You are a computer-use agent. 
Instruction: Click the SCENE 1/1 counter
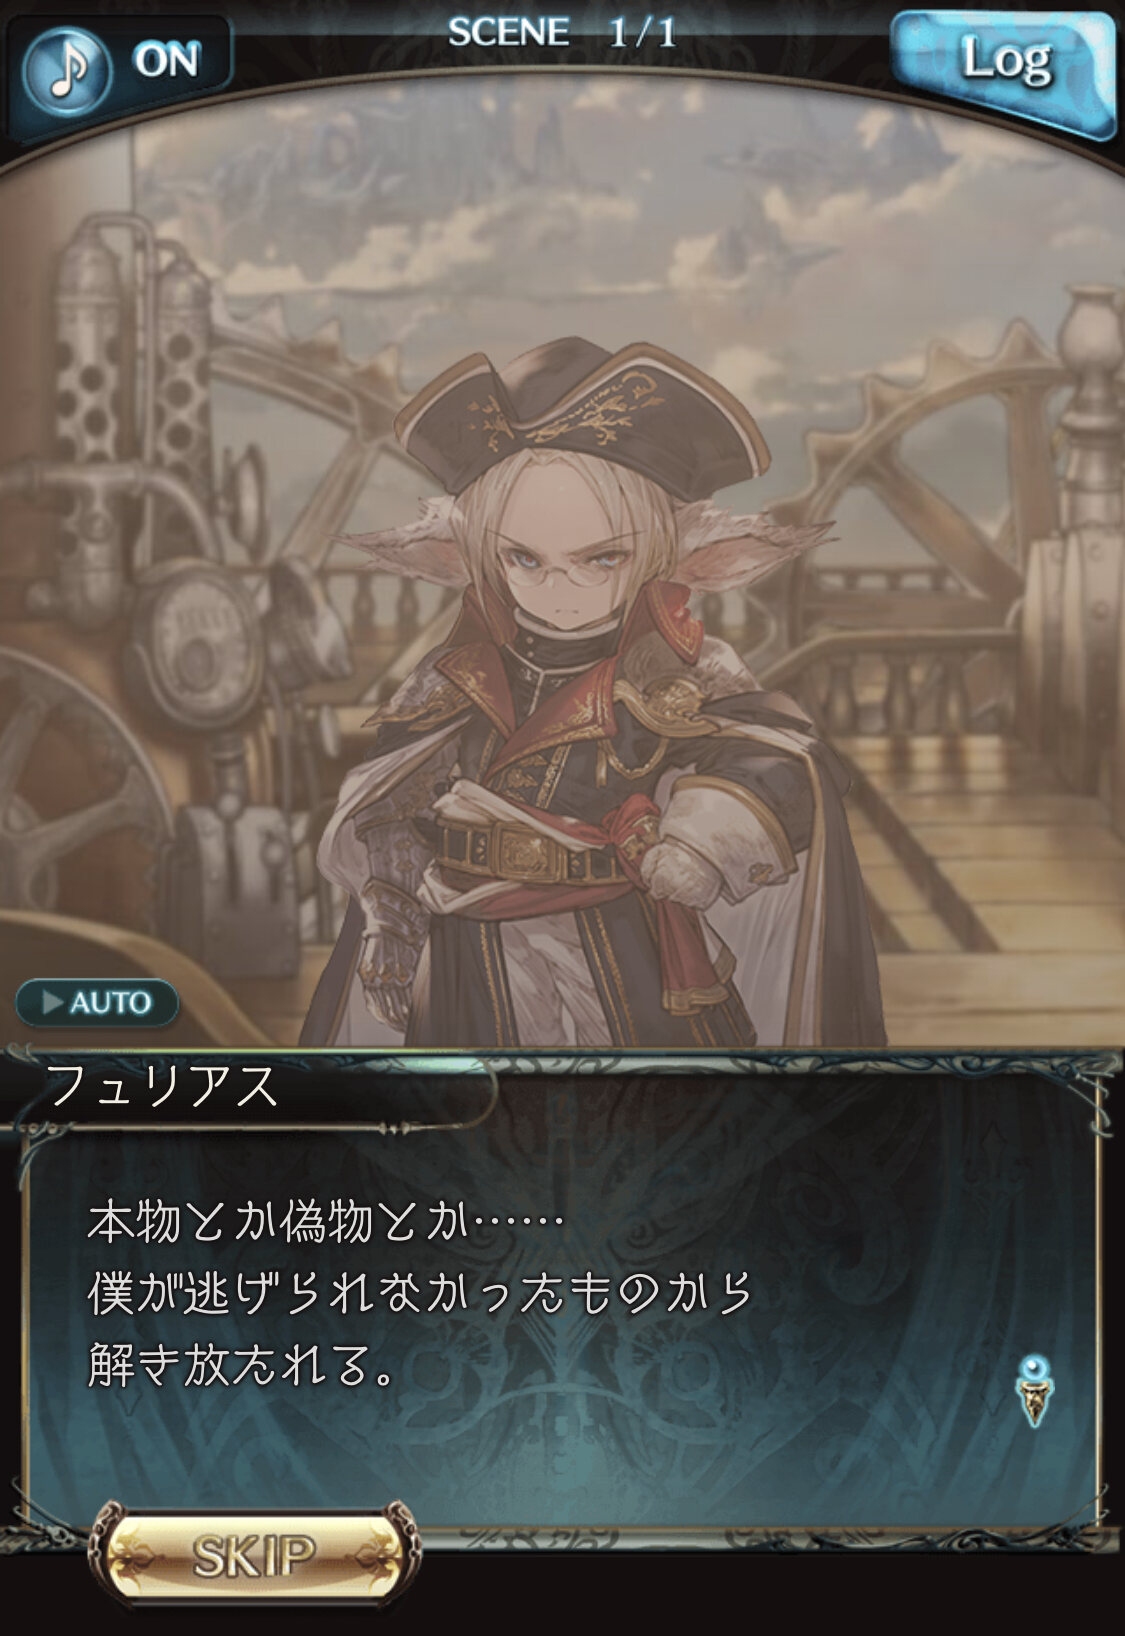(x=562, y=33)
